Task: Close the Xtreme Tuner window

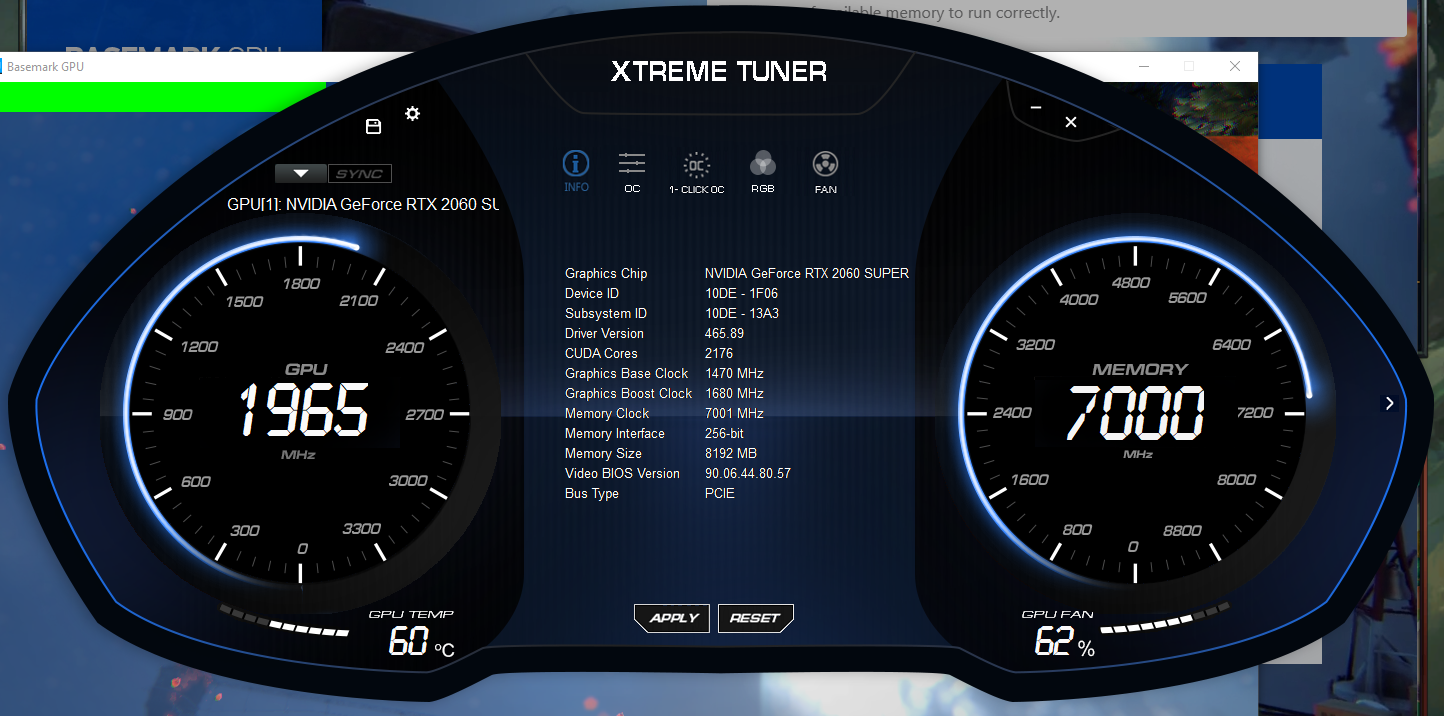Action: point(1070,122)
